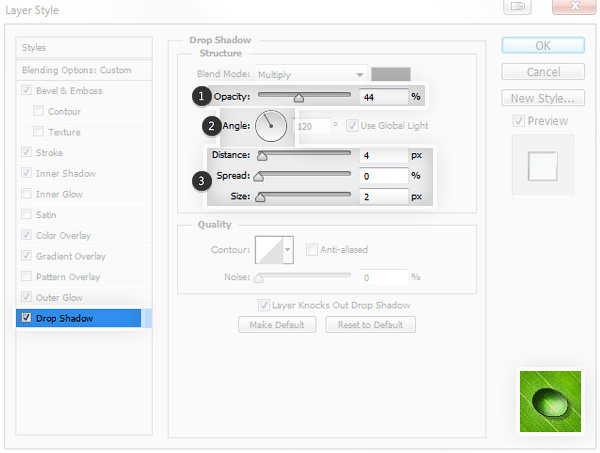
Task: Click the Distance value field
Action: [x=383, y=155]
